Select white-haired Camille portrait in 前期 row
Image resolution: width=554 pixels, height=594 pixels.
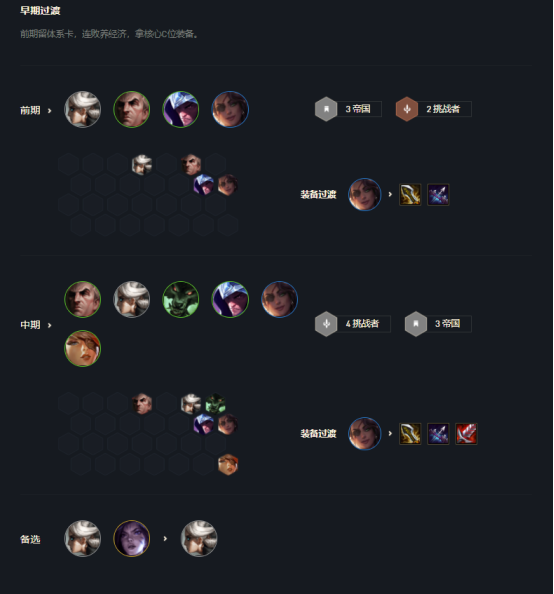click(x=83, y=109)
